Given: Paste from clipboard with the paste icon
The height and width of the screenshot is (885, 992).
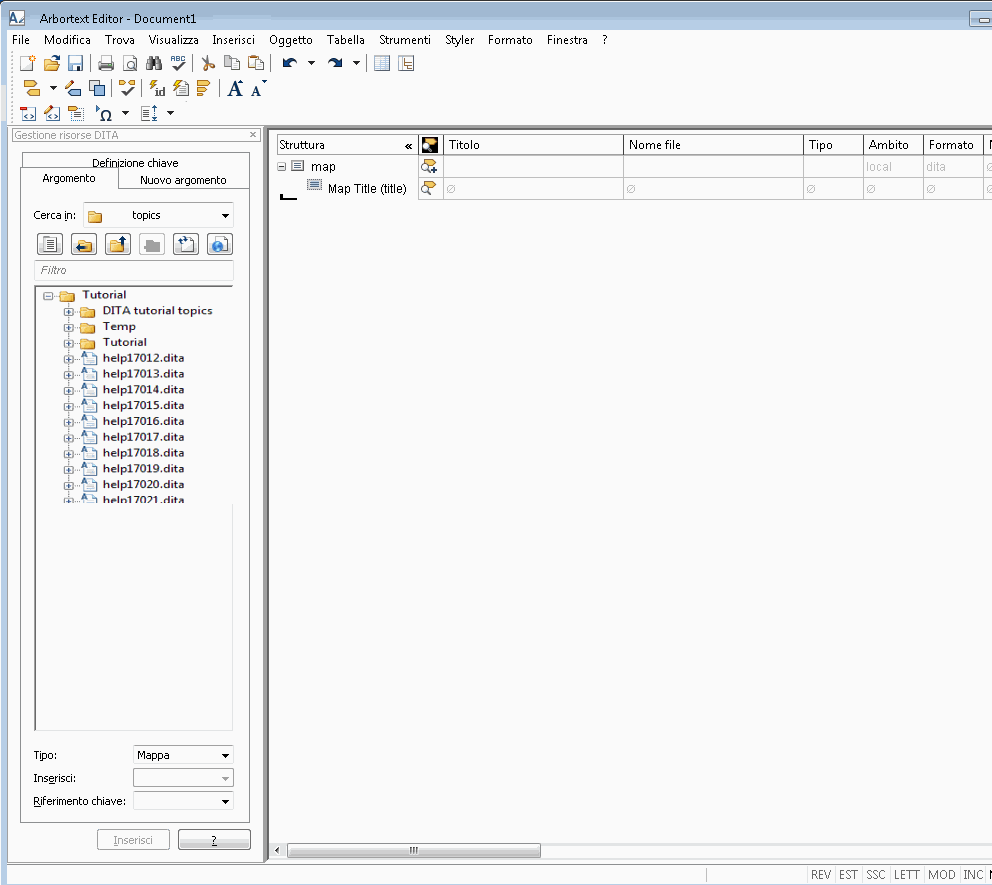Looking at the screenshot, I should (256, 63).
